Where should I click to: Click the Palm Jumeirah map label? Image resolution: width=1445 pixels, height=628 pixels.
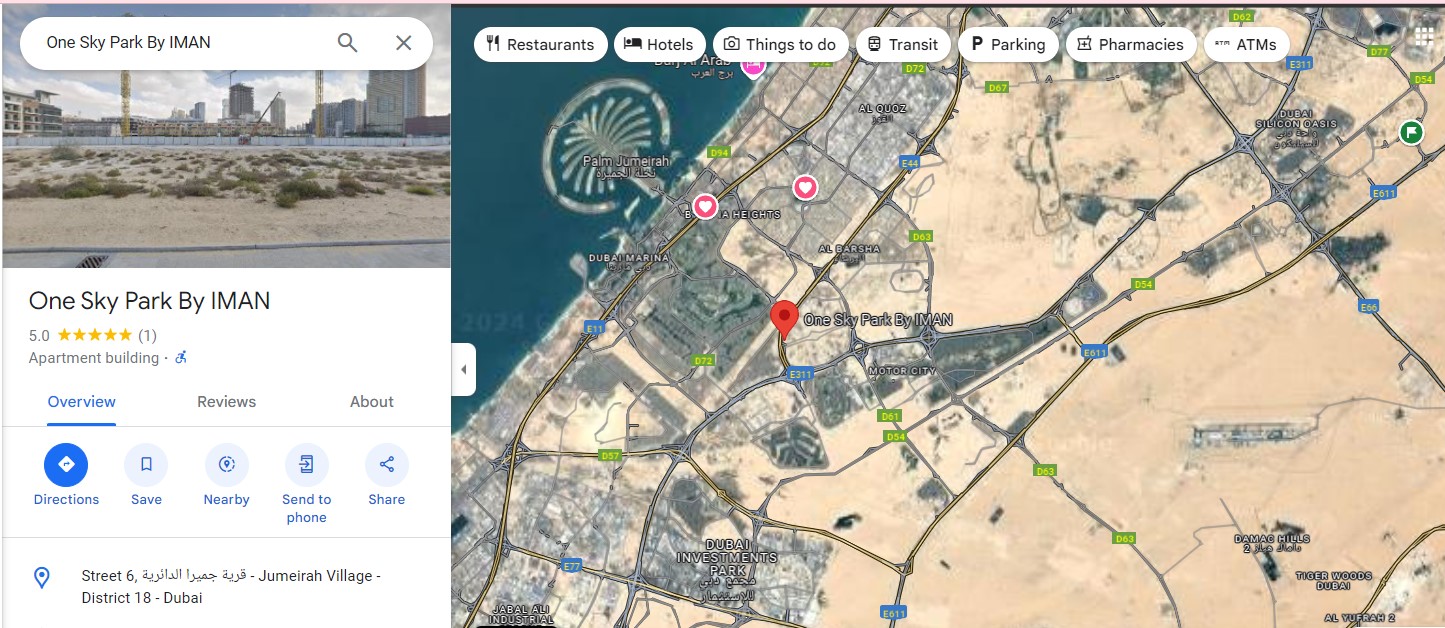pos(626,166)
